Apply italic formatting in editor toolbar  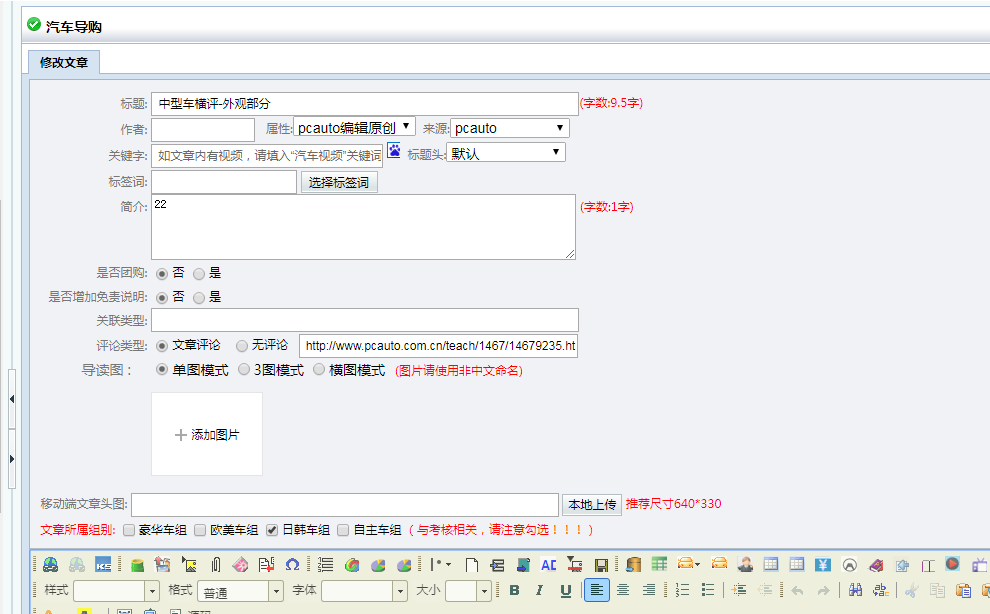(x=540, y=590)
